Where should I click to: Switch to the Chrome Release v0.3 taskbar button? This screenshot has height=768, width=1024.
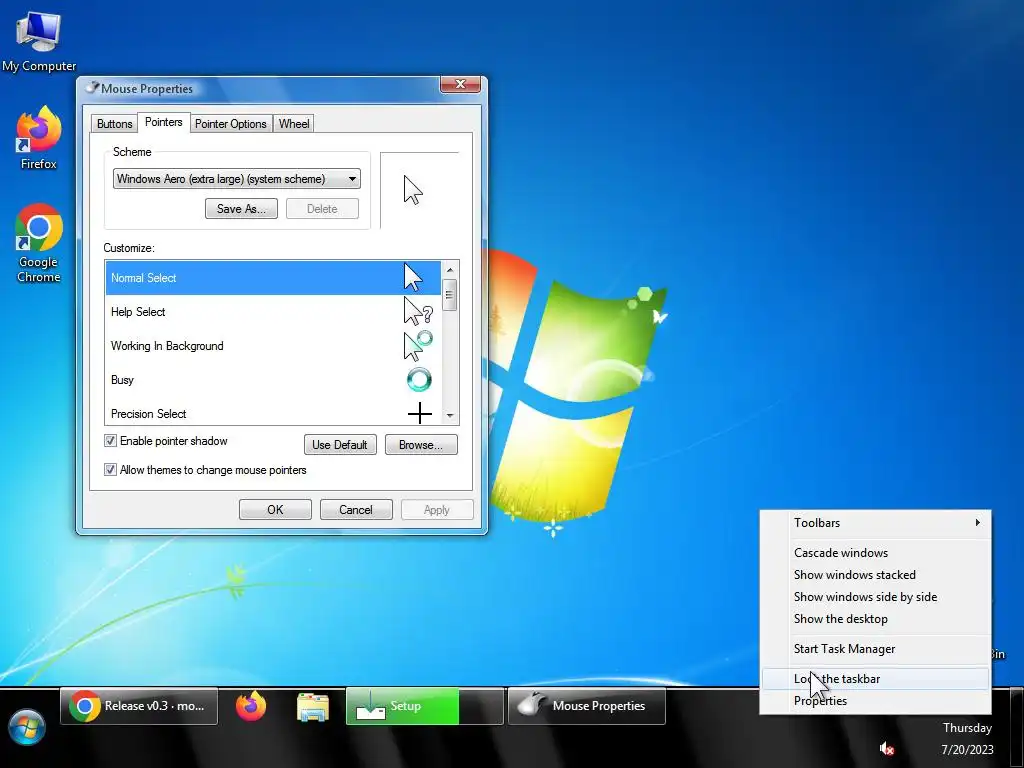pos(139,706)
